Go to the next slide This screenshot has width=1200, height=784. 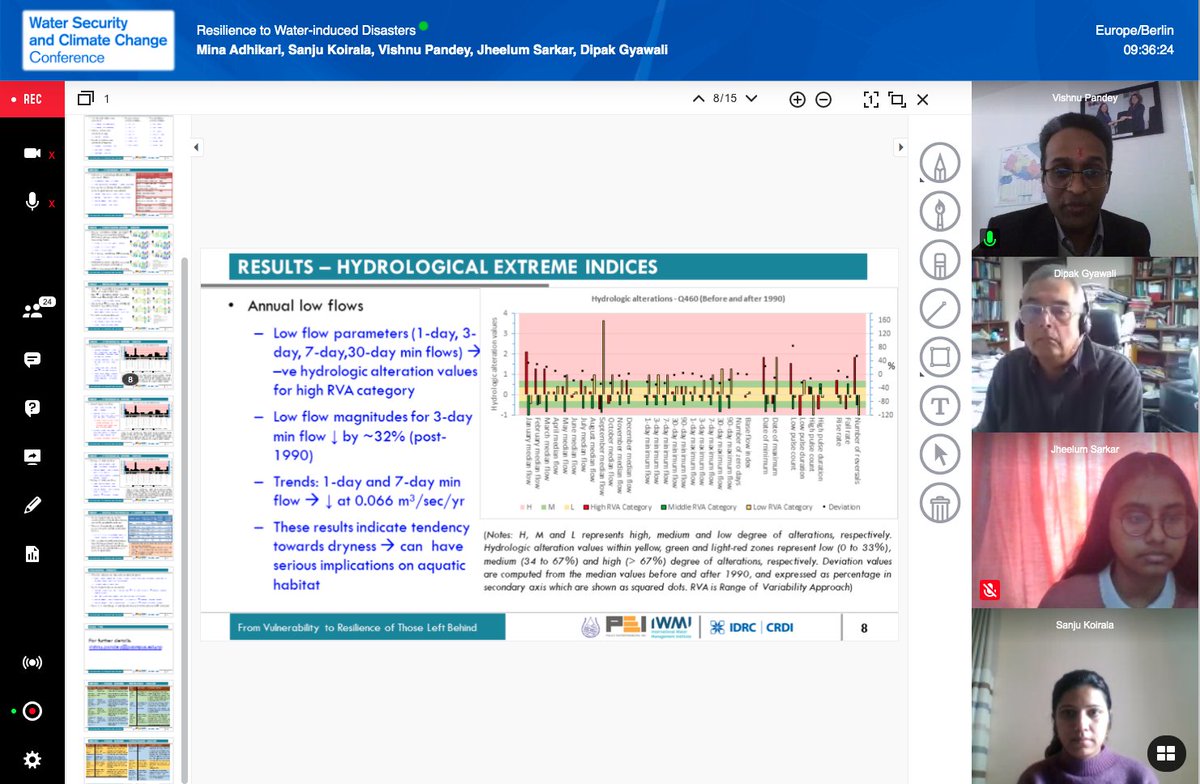tap(751, 99)
